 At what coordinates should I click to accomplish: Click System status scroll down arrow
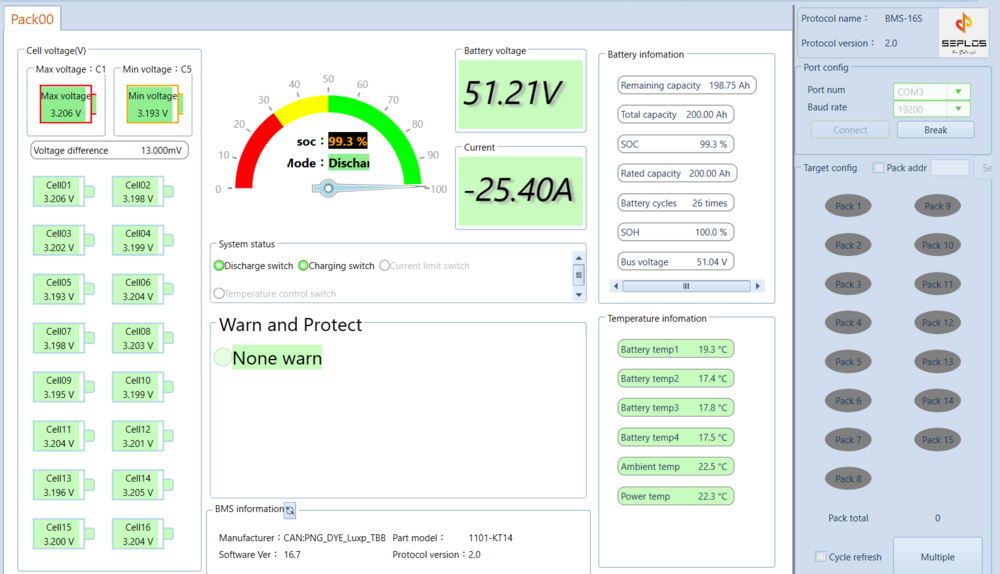point(578,295)
